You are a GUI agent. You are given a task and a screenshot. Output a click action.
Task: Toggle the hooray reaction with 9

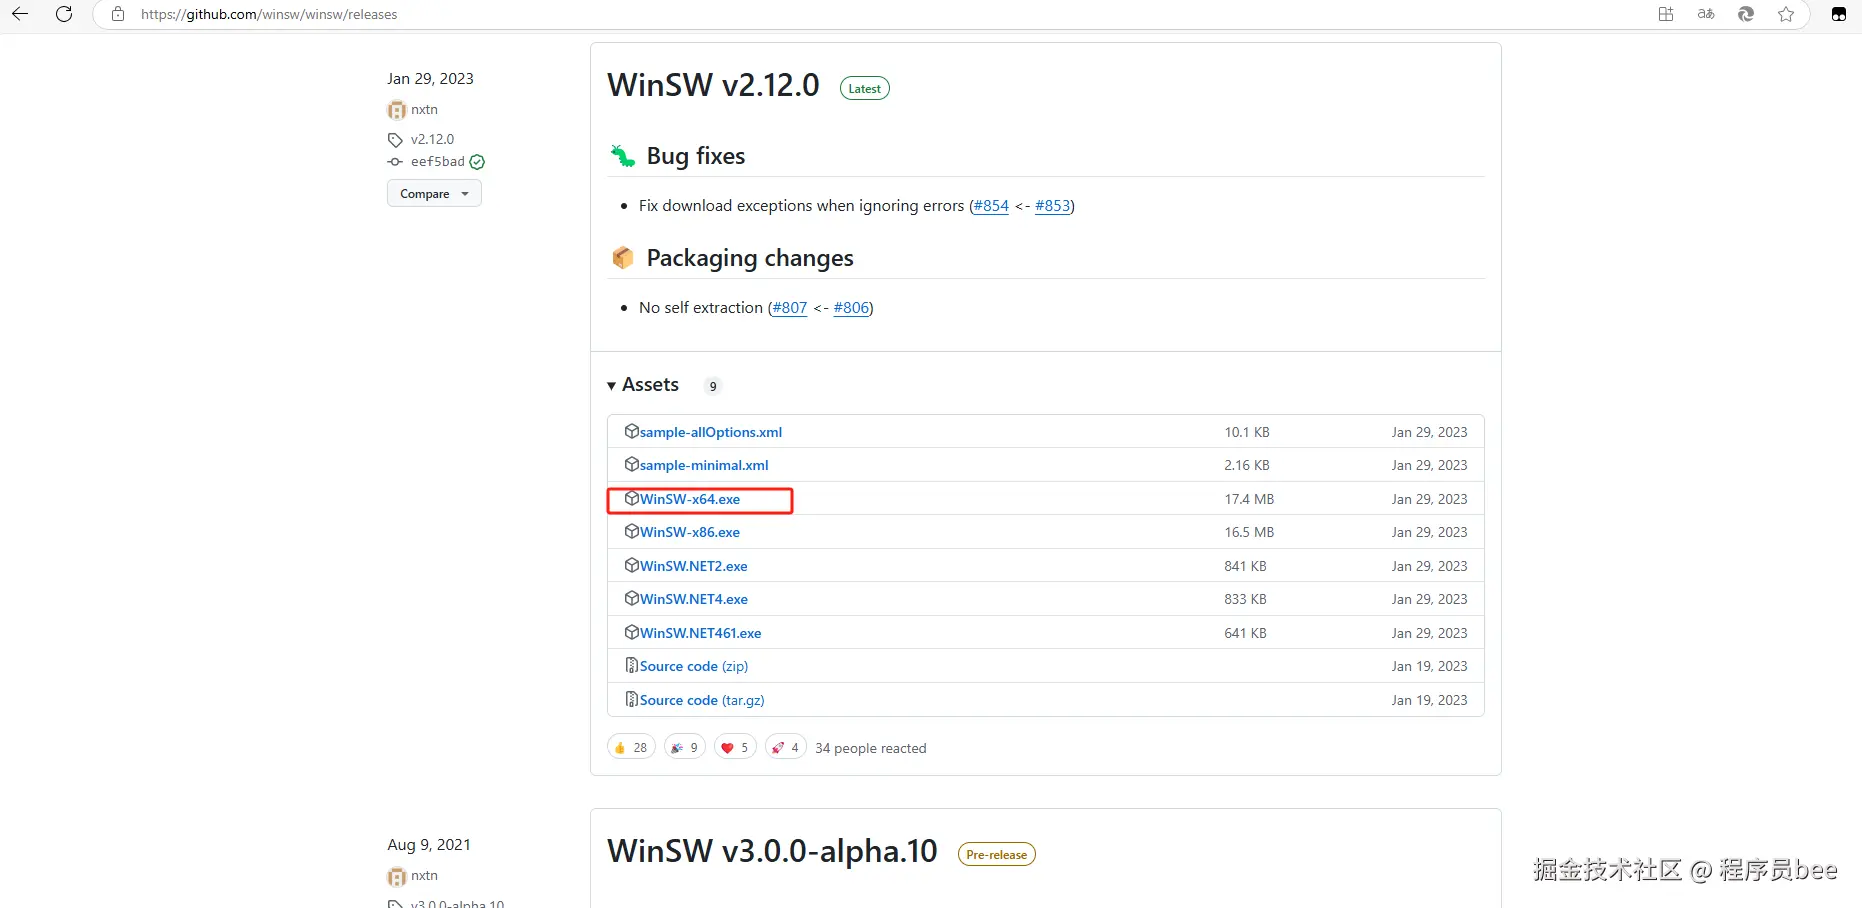(x=685, y=747)
